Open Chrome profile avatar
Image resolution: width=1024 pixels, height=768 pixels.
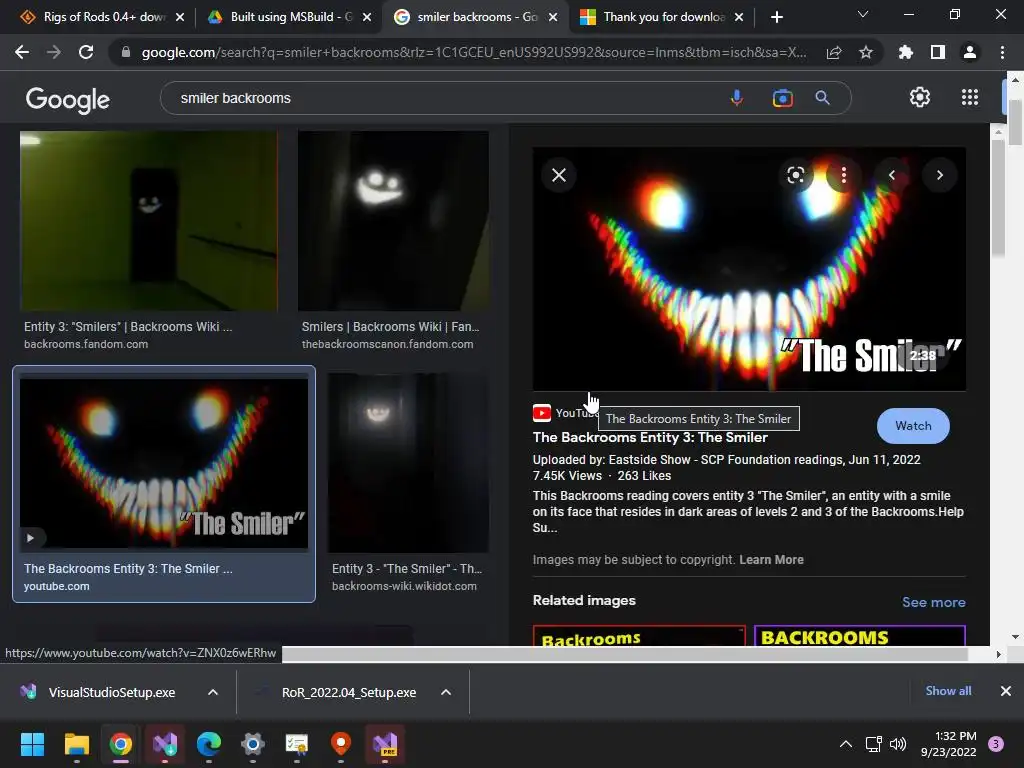point(970,52)
